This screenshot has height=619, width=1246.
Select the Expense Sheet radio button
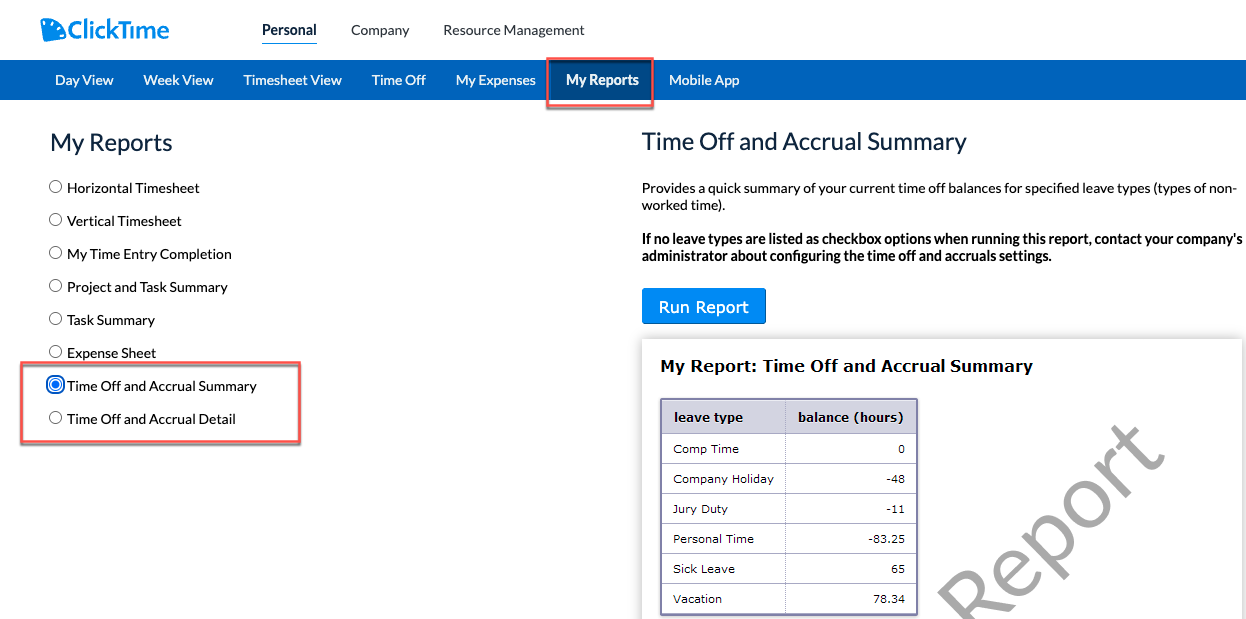[x=56, y=352]
